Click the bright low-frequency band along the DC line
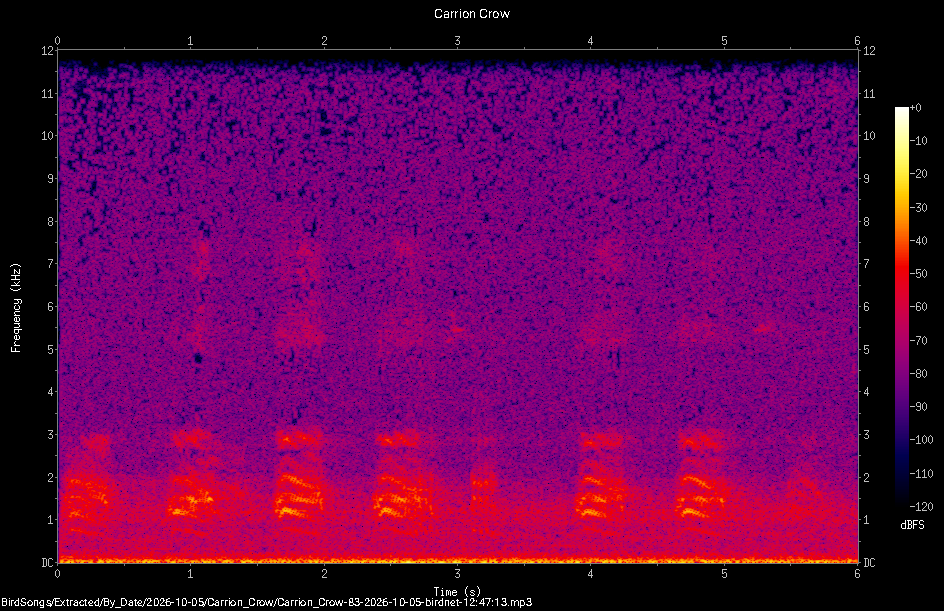The width and height of the screenshot is (944, 611). click(x=458, y=559)
